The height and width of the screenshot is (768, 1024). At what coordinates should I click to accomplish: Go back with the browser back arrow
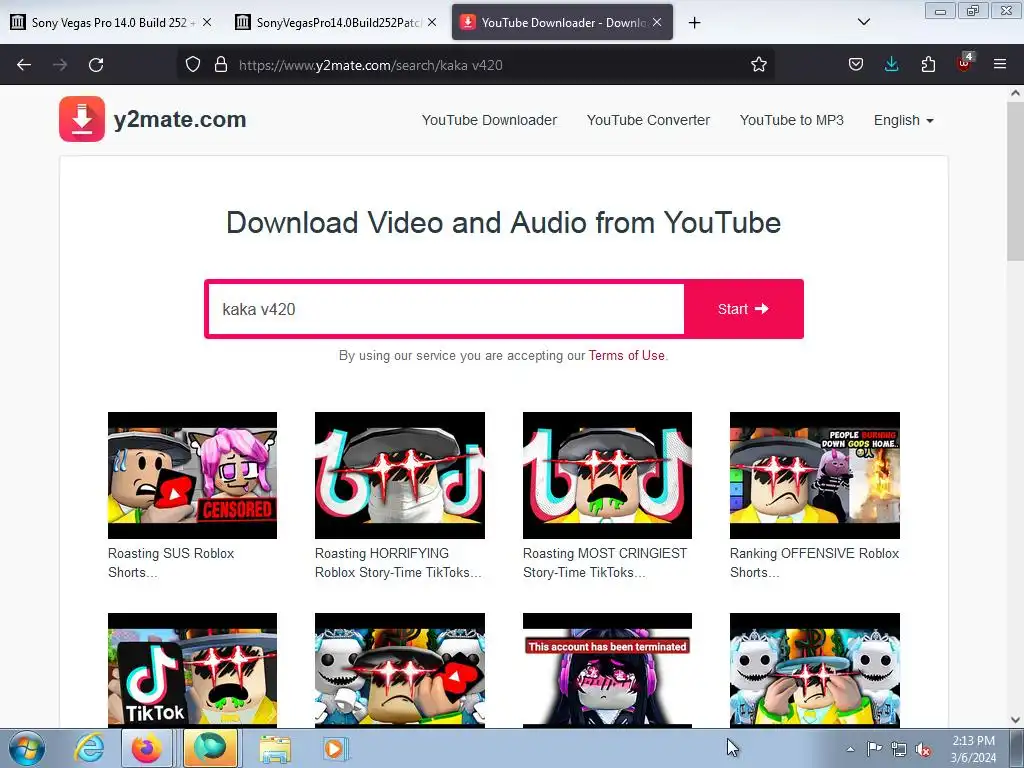pos(24,65)
